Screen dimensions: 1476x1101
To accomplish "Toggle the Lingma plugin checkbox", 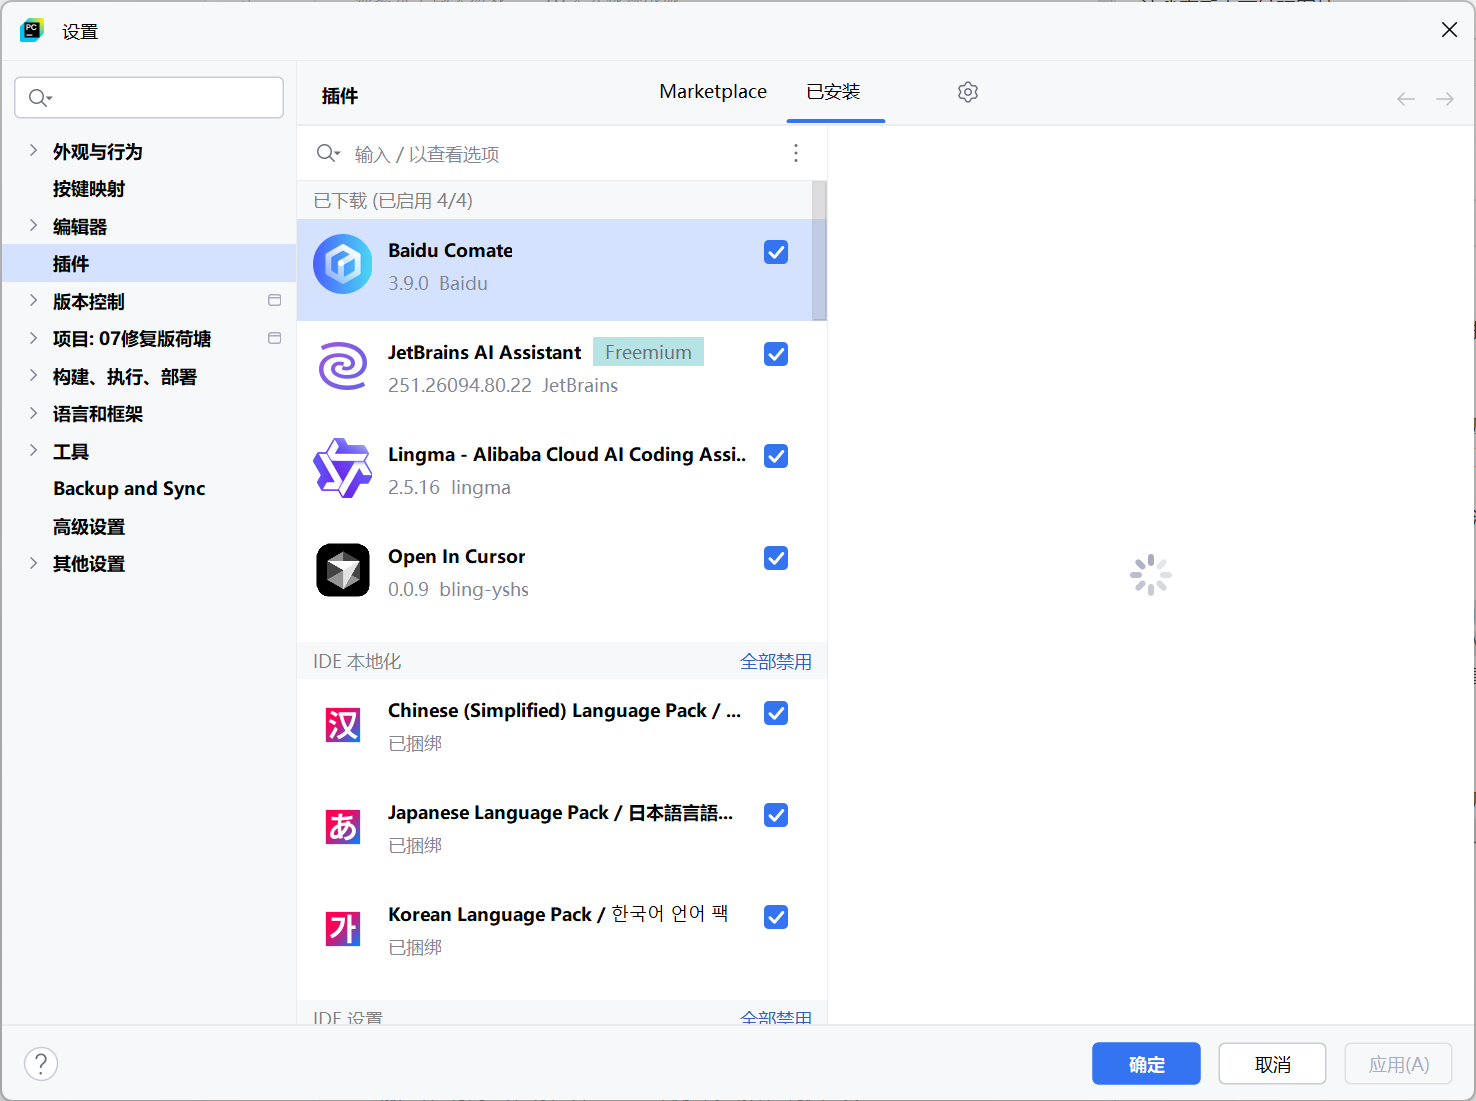I will point(776,456).
